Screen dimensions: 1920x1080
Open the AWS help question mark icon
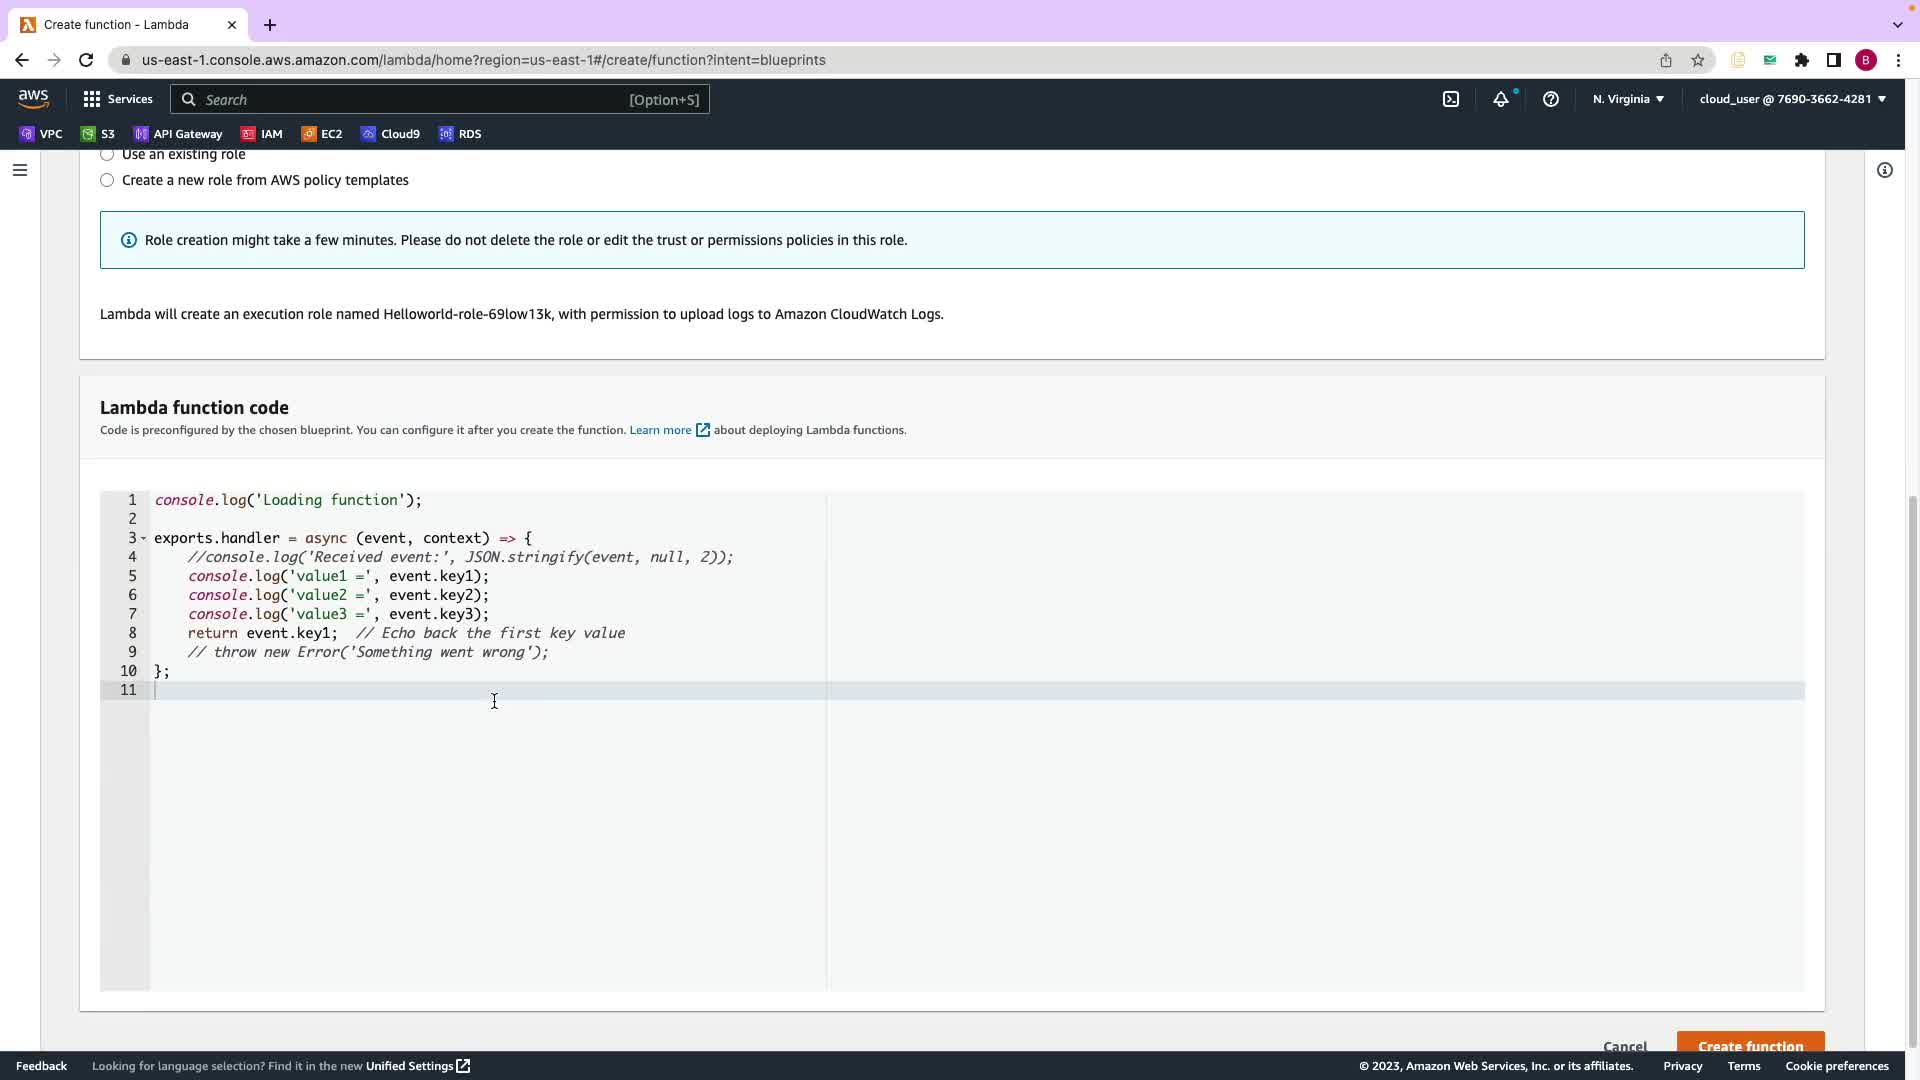pos(1551,99)
